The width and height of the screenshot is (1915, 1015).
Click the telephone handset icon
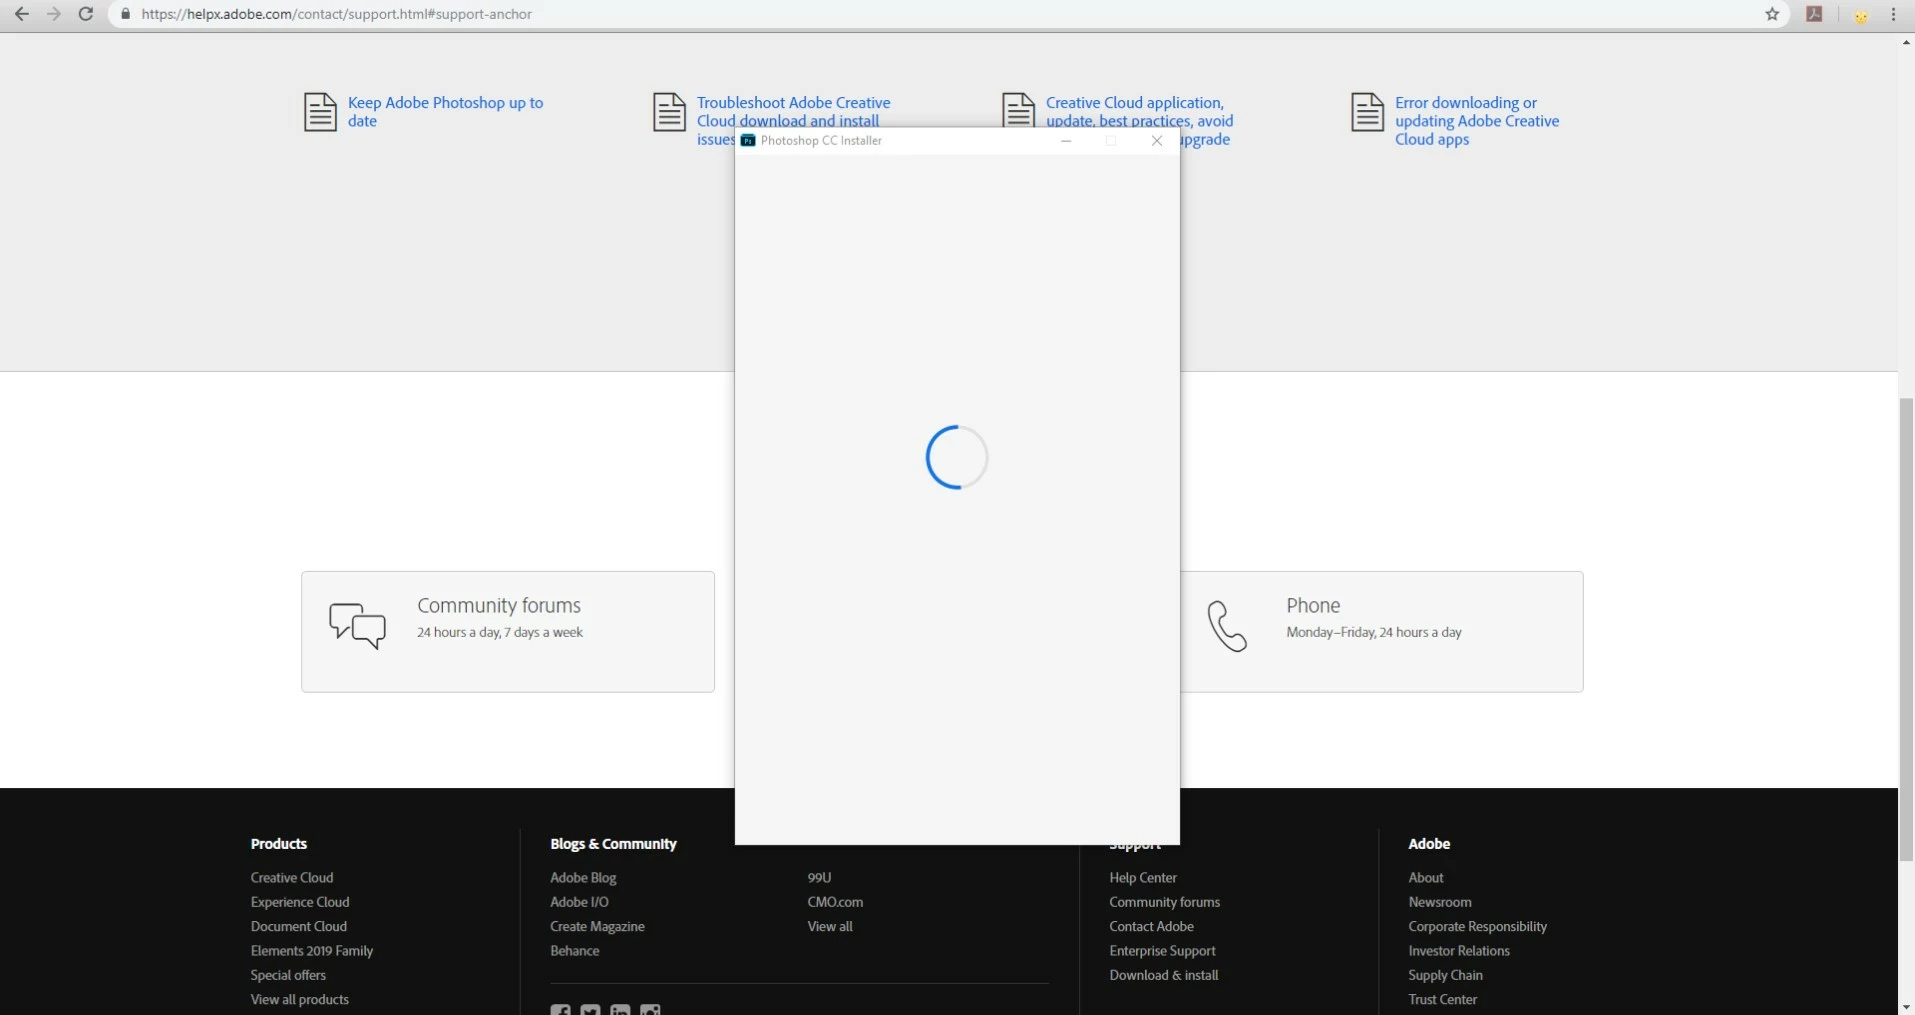click(1227, 627)
